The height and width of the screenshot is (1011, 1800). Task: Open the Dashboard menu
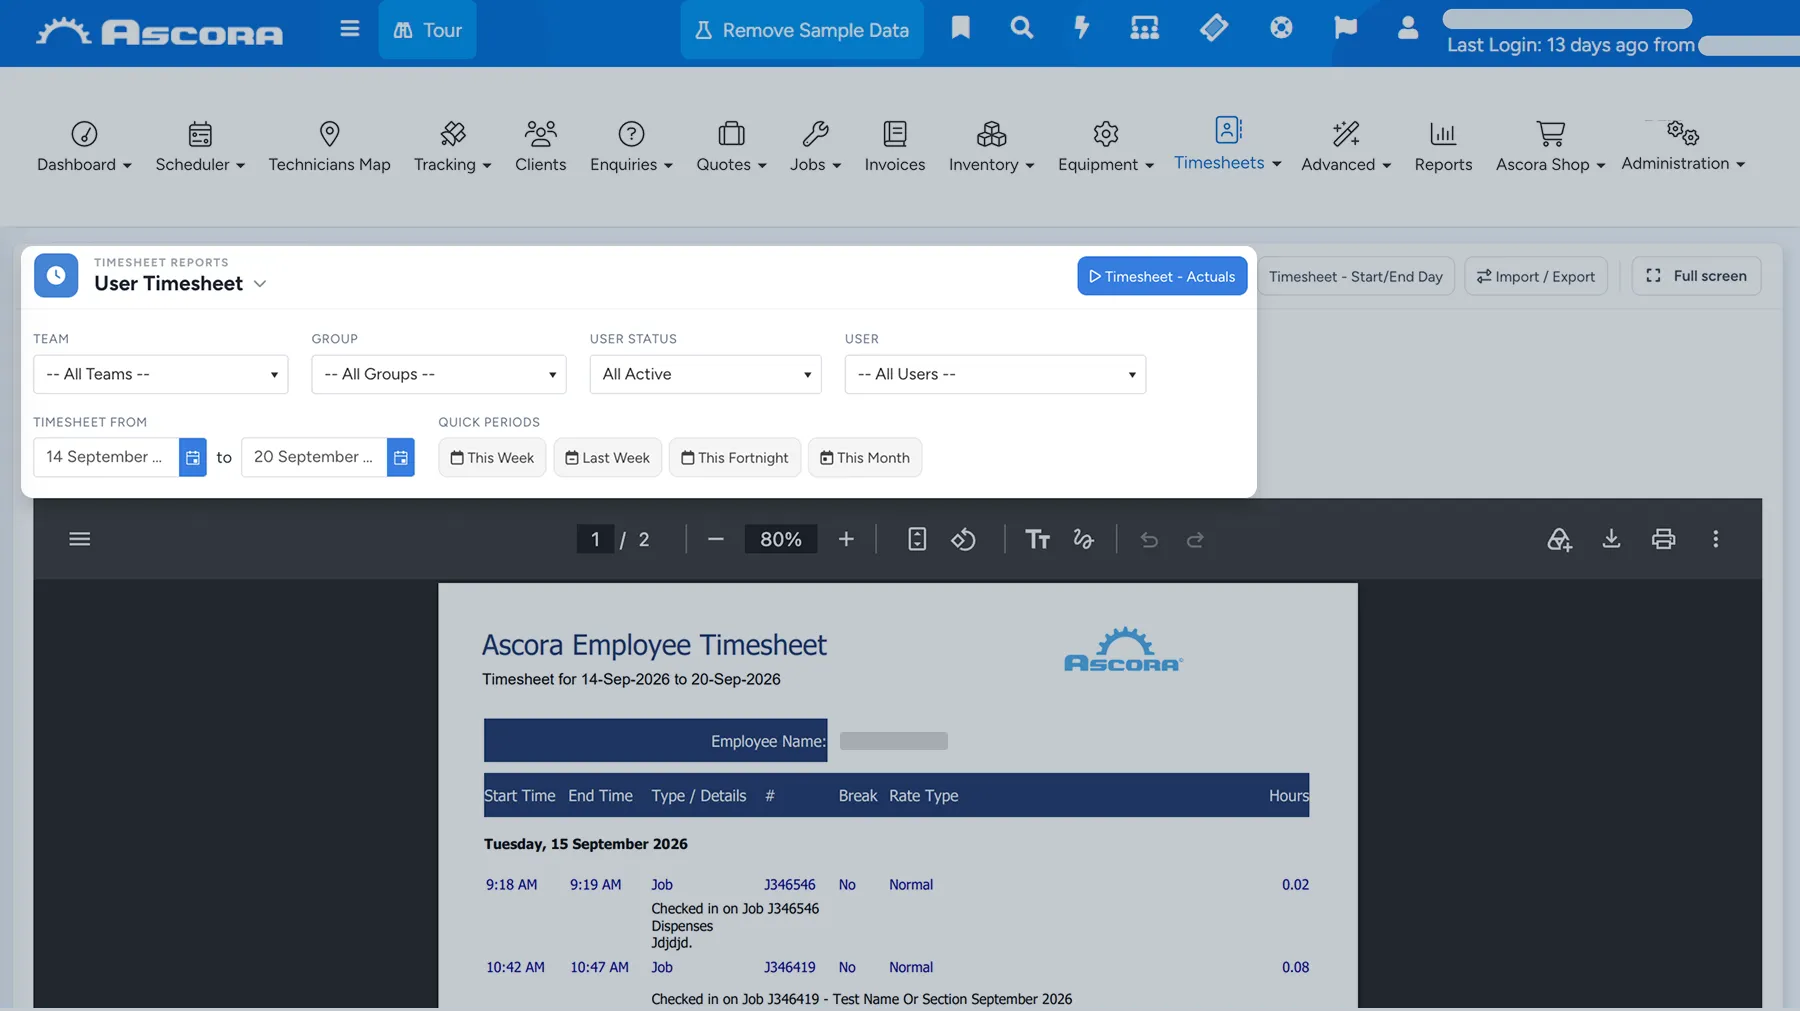tap(84, 146)
